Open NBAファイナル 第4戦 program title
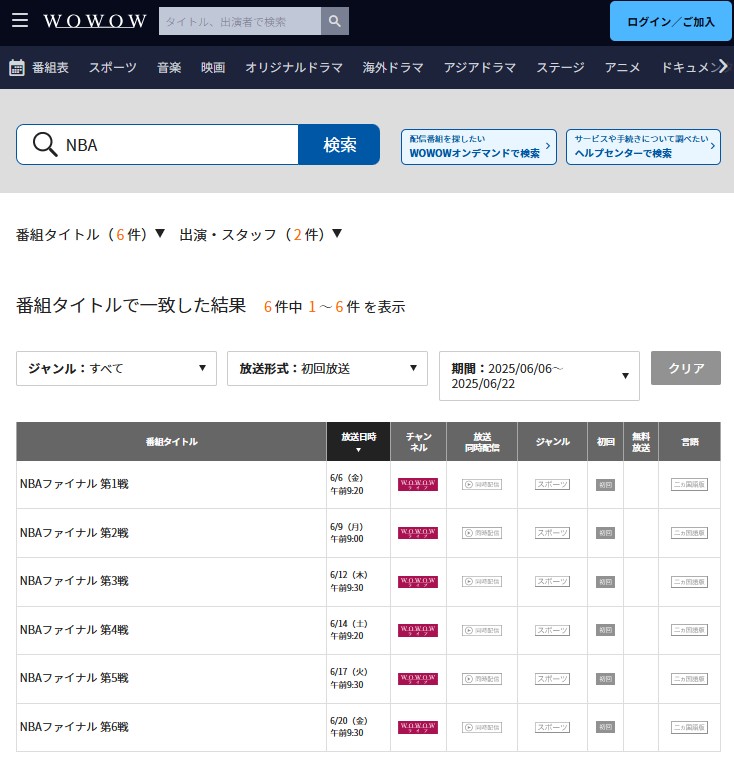 click(x=74, y=630)
